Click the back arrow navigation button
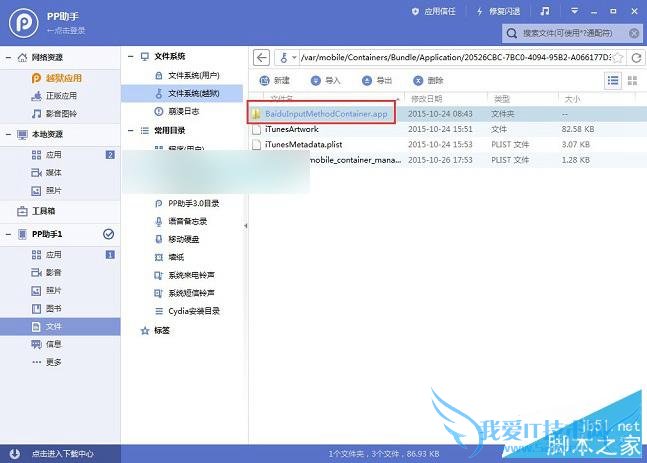Screen dimensions: 647x463 pyautogui.click(x=261, y=57)
